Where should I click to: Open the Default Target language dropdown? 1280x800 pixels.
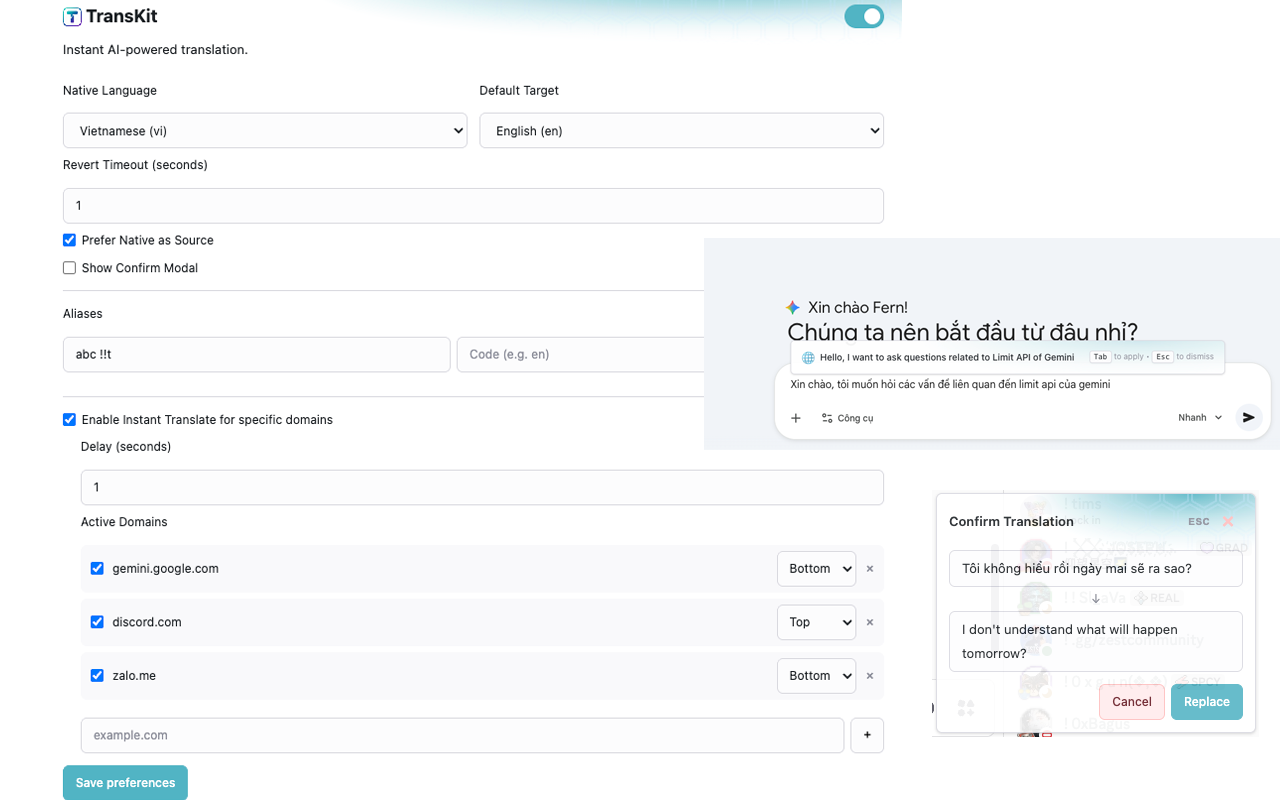[681, 131]
